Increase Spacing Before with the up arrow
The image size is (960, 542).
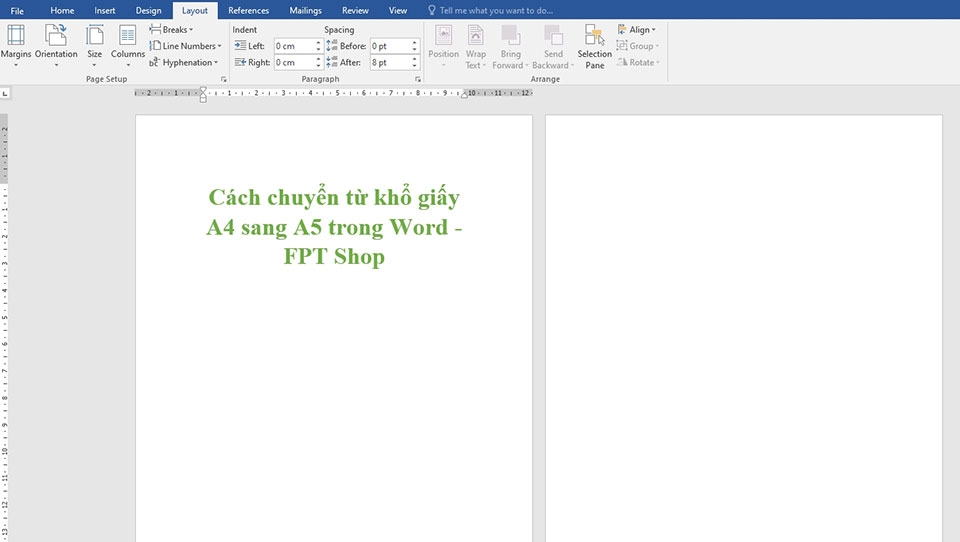414,43
